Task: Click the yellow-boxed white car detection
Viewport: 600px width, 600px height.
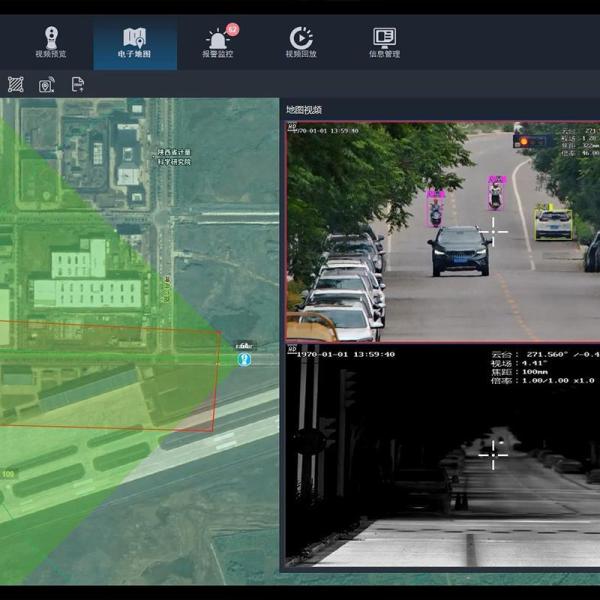Action: (553, 223)
